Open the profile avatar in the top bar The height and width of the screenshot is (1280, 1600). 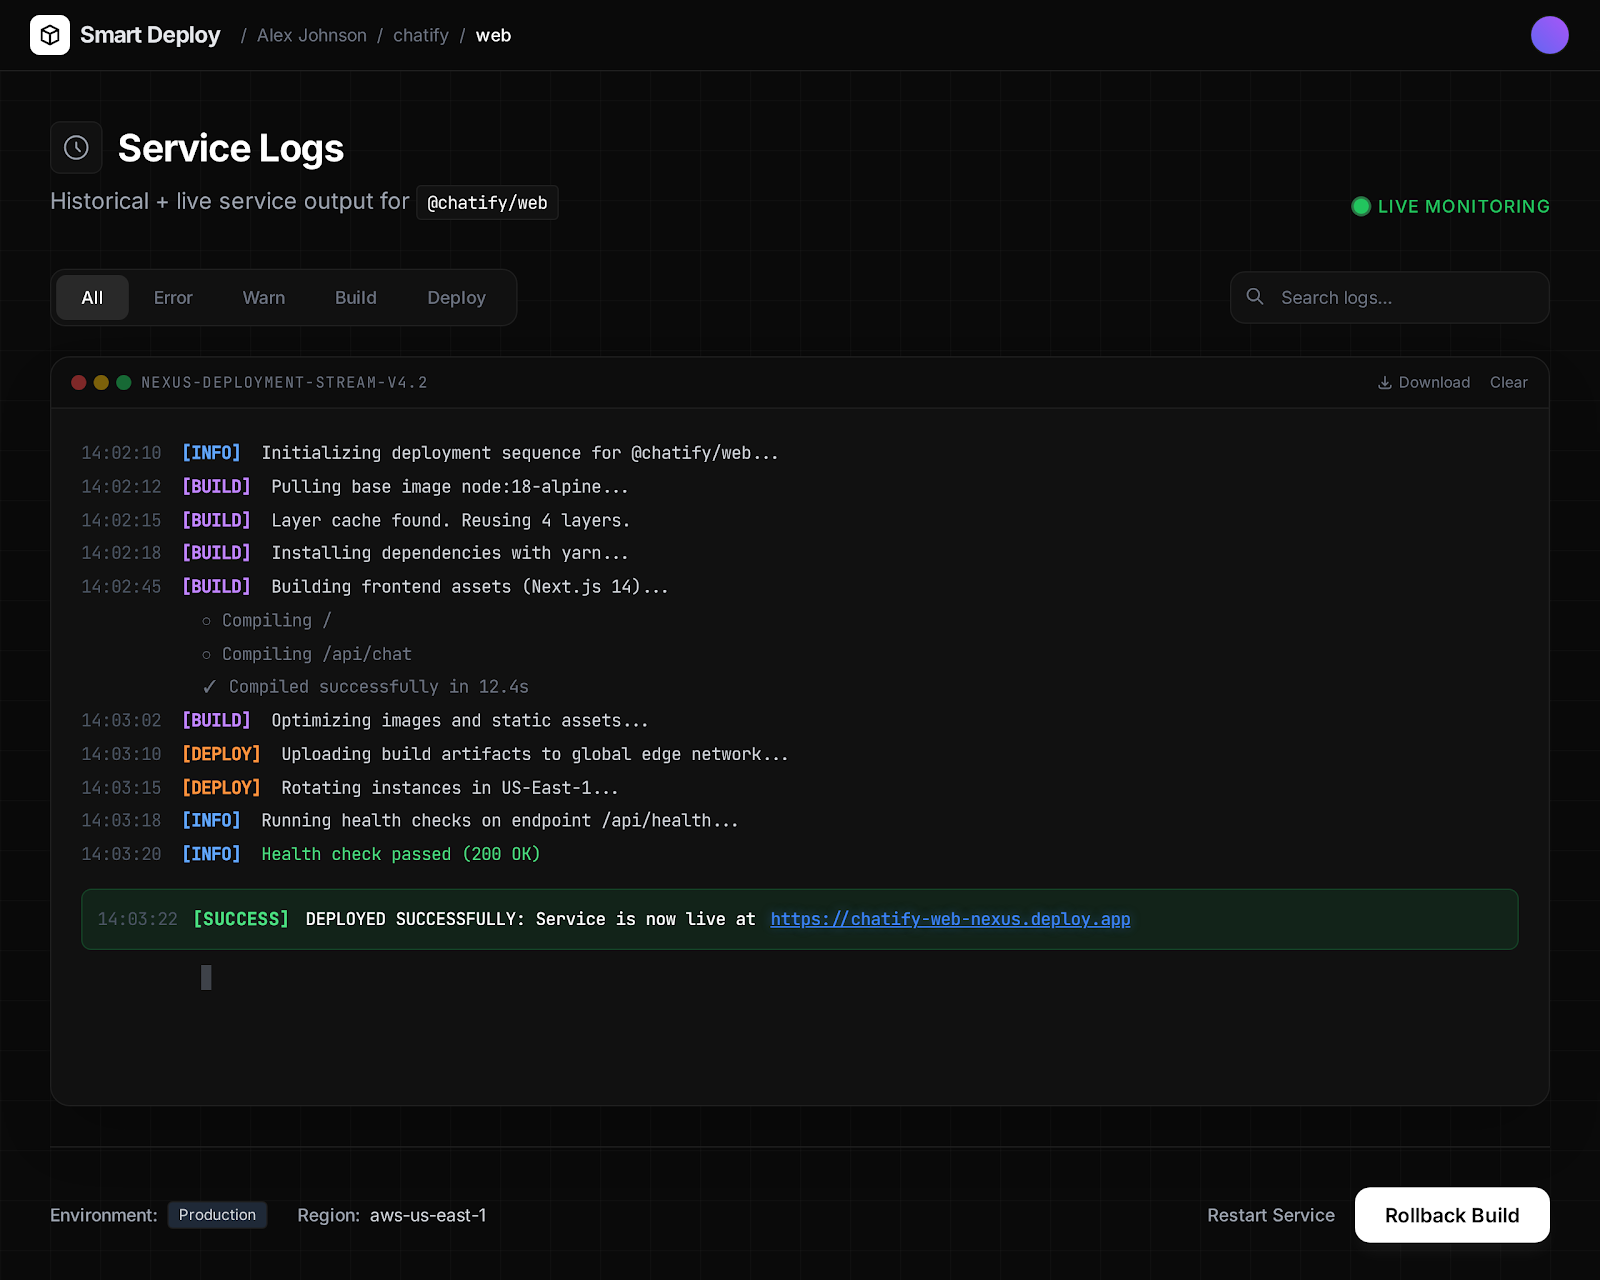coord(1549,35)
